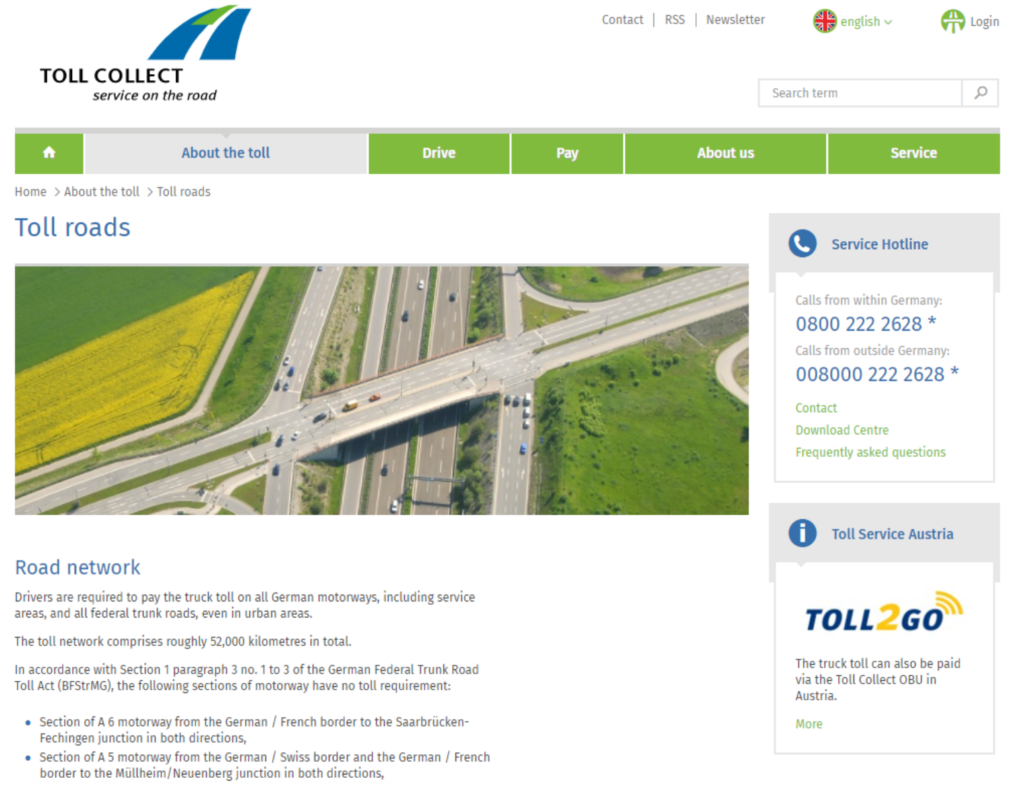Click the home icon in navigation bar
Viewport: 1024px width, 796px height.
pyautogui.click(x=49, y=153)
